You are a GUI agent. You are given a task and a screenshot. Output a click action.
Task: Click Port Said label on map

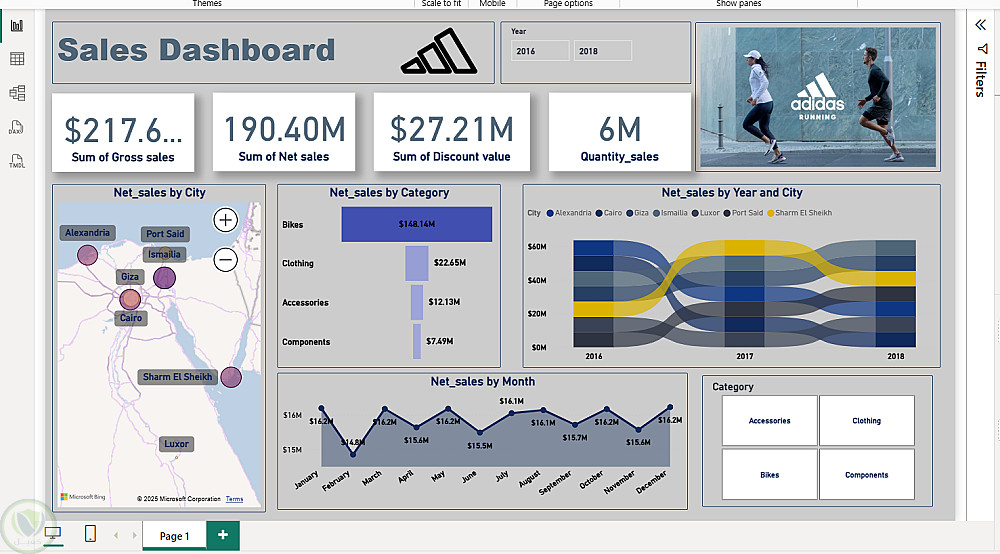tap(165, 234)
